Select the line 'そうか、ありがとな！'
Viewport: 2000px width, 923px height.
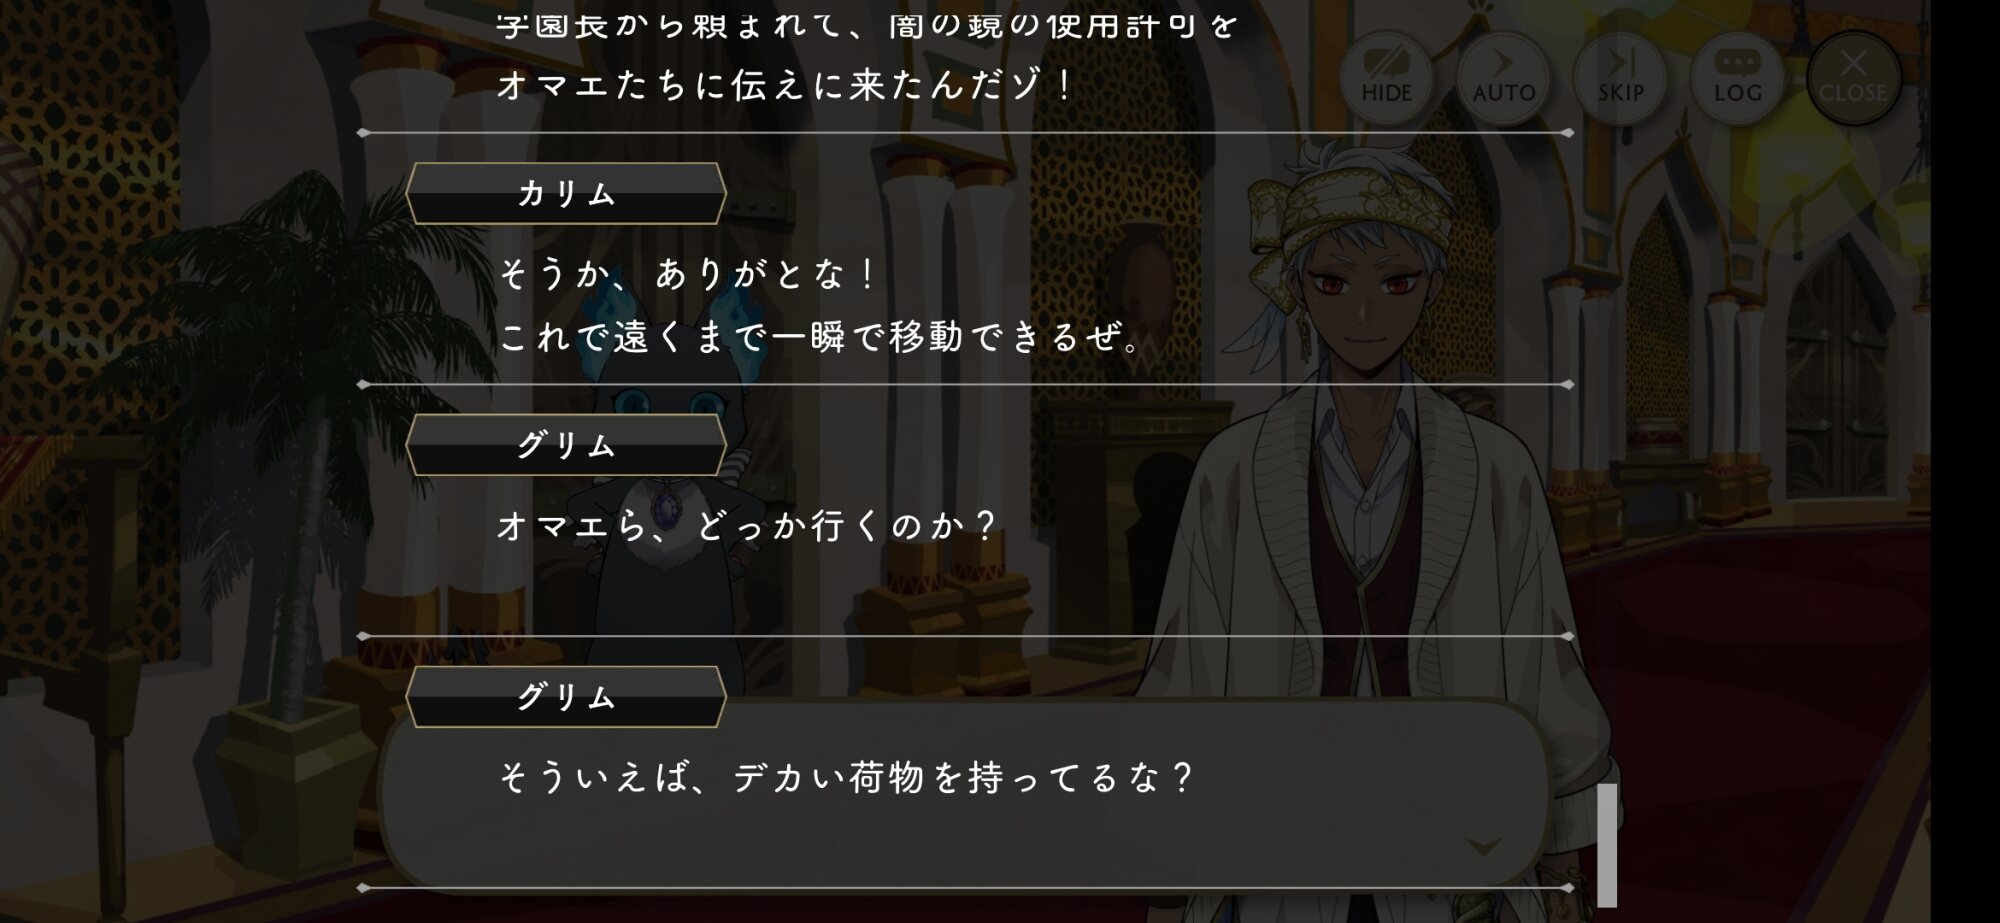688,274
